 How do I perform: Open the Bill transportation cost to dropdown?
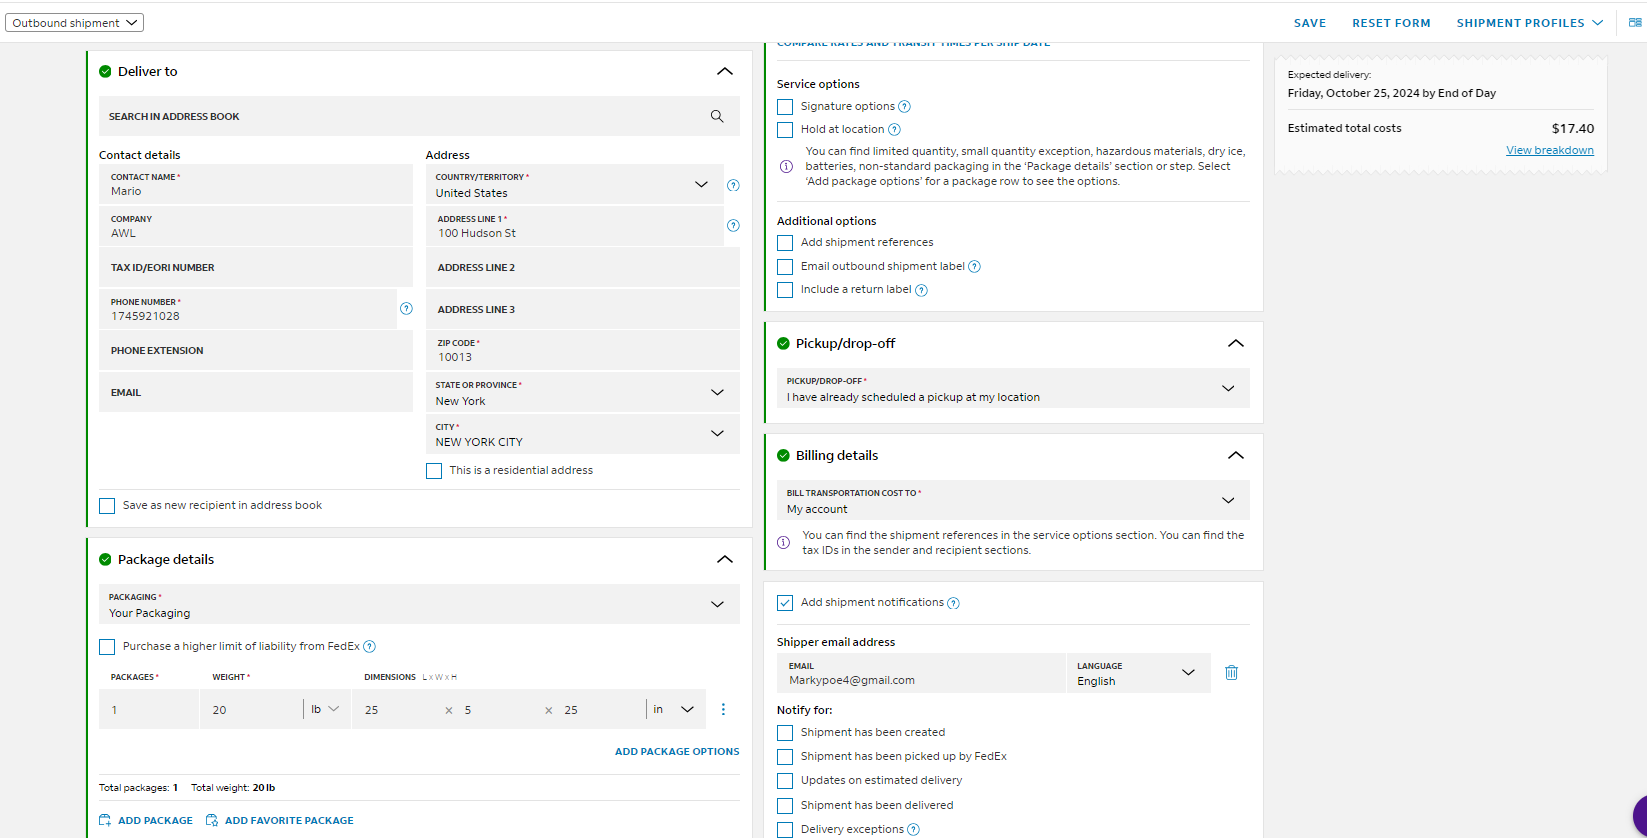[1013, 500]
